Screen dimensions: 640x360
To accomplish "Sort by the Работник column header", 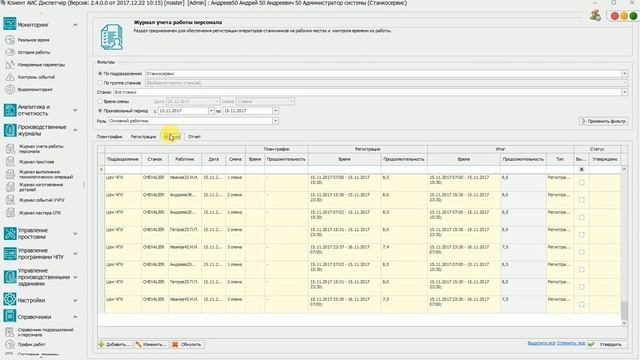I will (x=184, y=159).
